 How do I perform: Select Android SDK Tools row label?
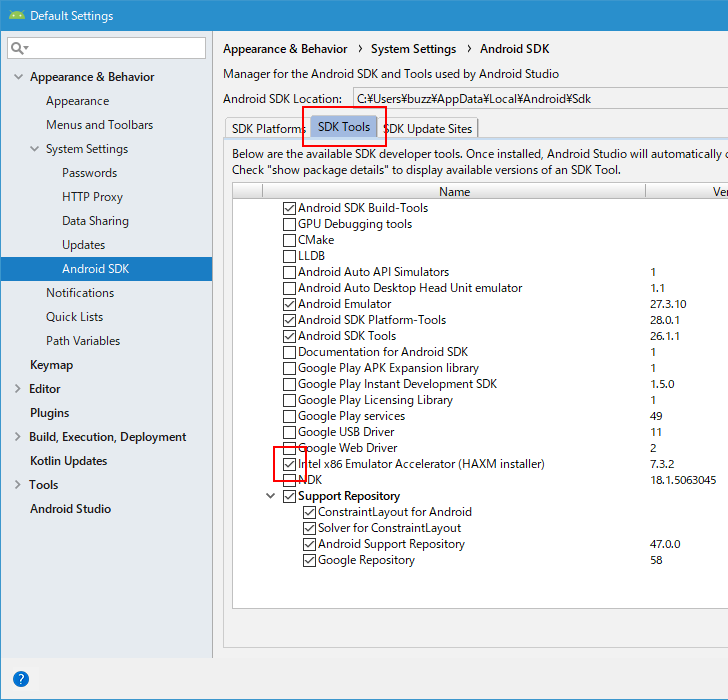(x=347, y=336)
